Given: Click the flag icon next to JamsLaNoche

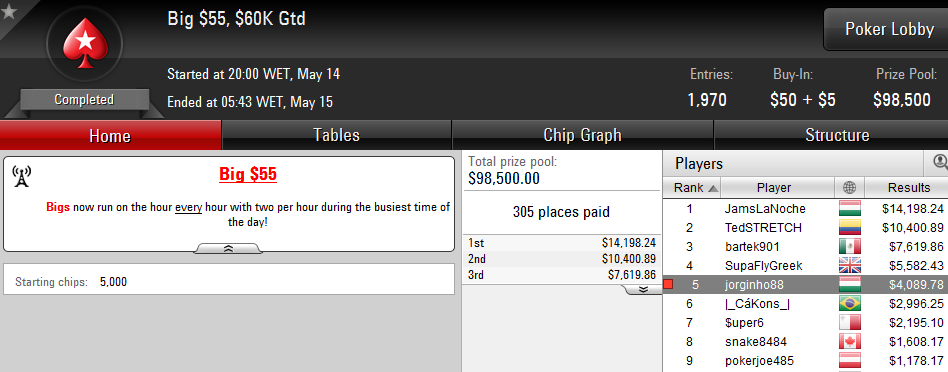Looking at the screenshot, I should [849, 209].
